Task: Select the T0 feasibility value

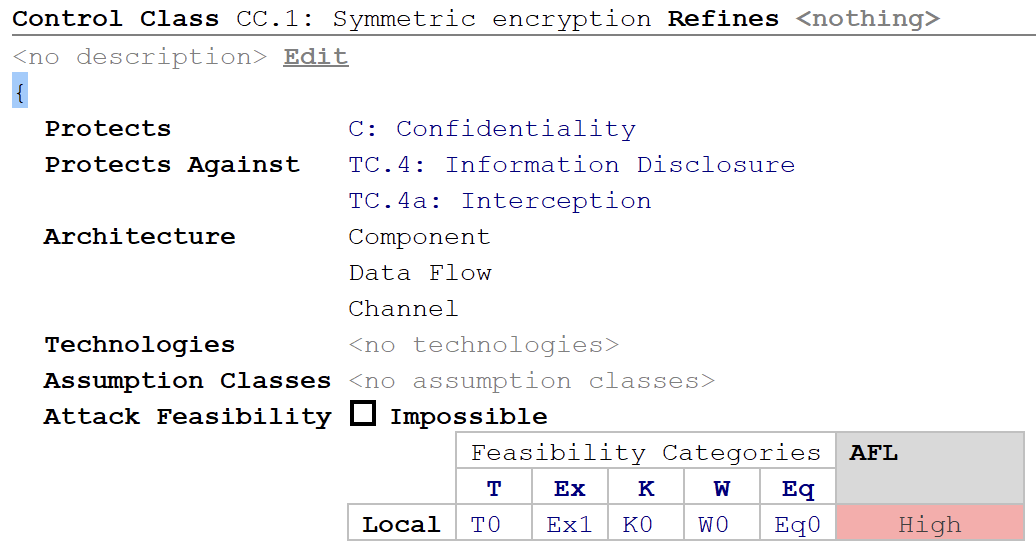Action: (486, 524)
